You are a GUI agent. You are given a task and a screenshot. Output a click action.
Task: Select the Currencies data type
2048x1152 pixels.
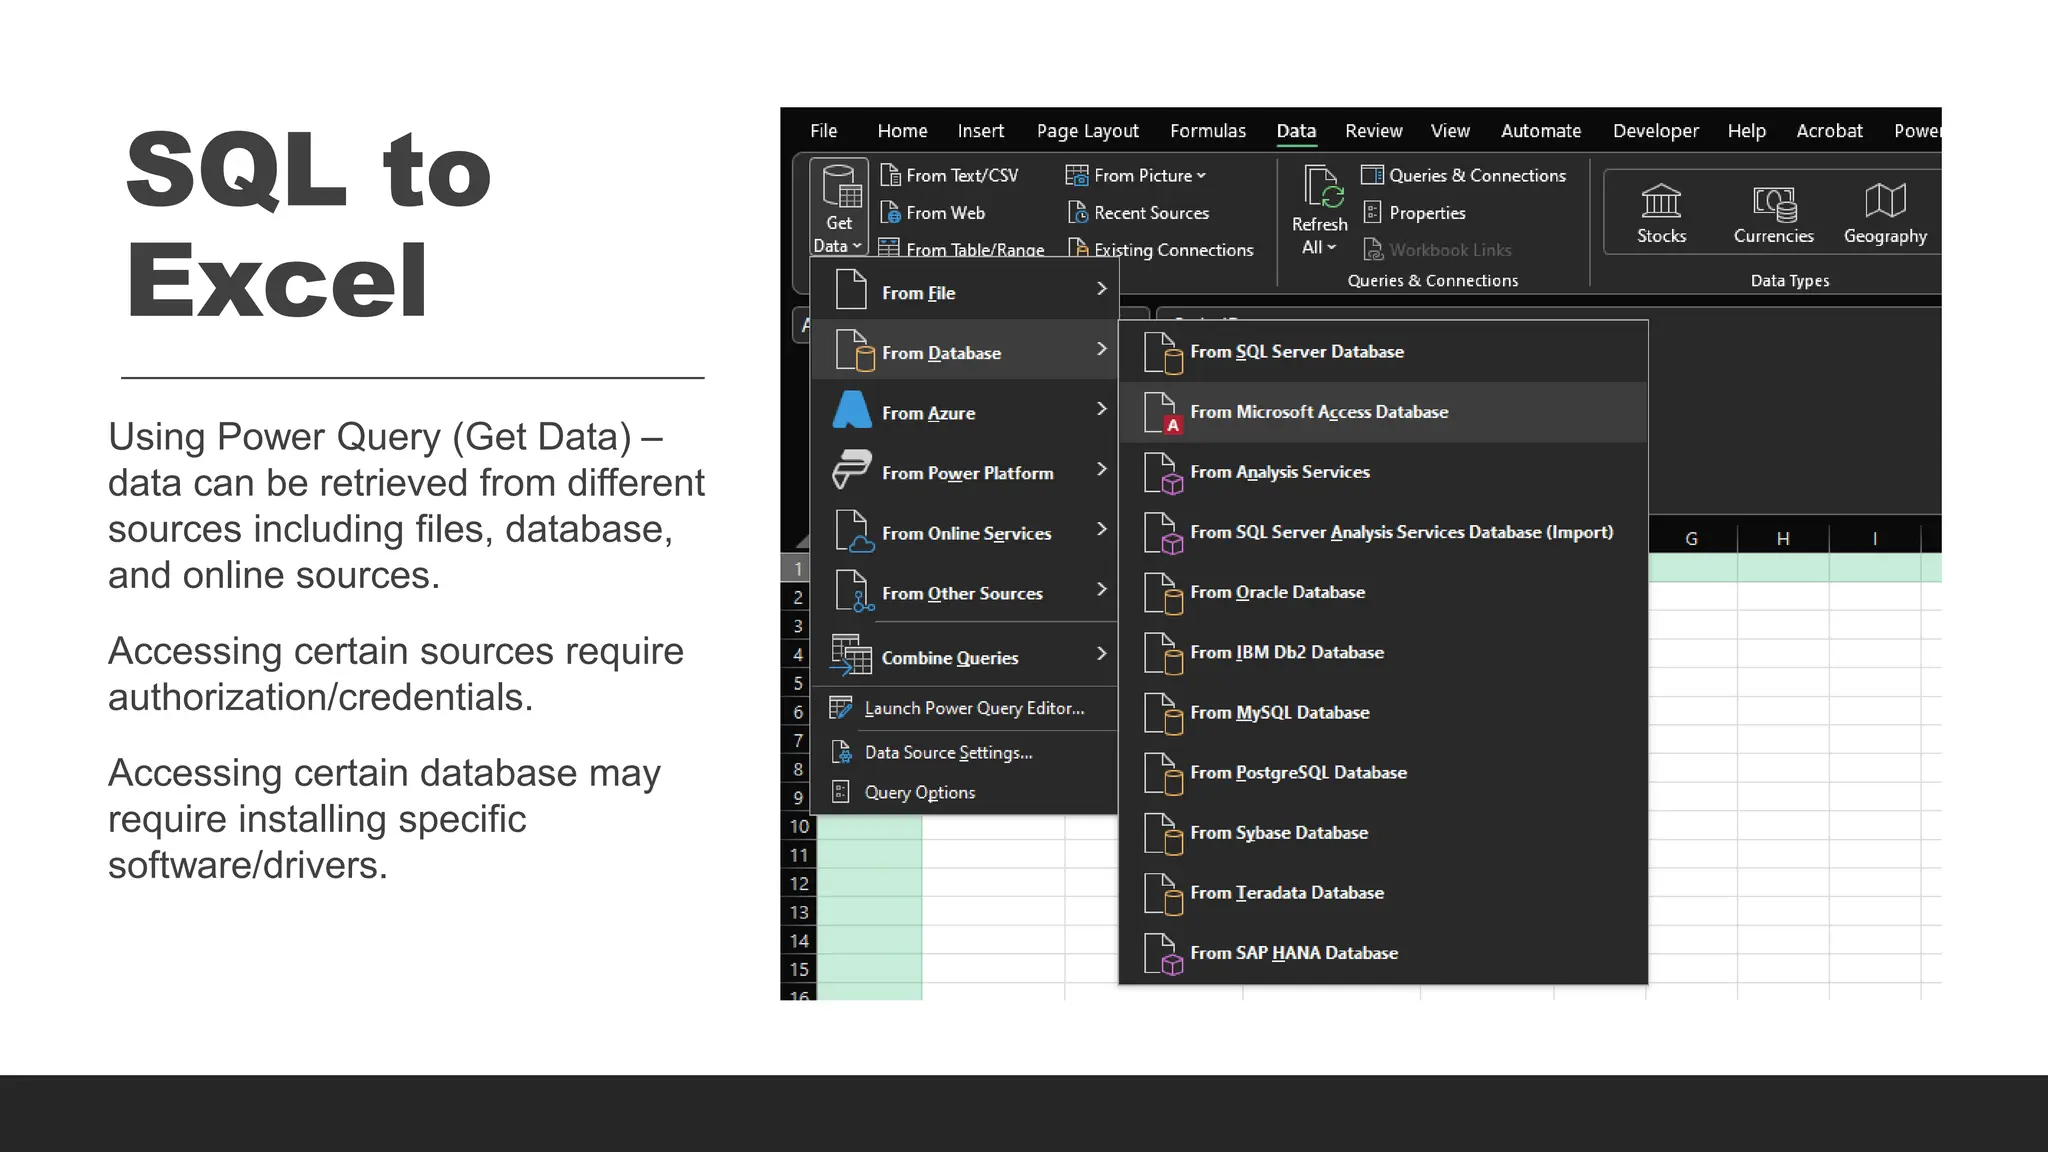[1773, 213]
